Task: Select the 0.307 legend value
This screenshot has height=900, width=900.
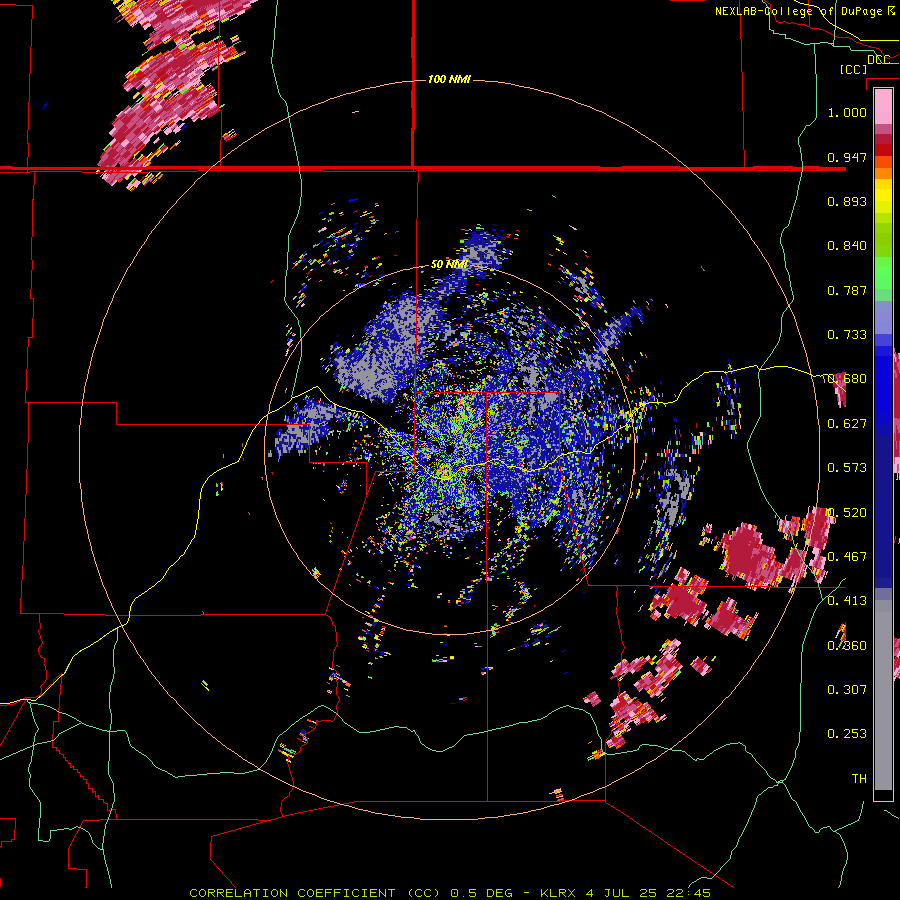Action: tap(847, 690)
